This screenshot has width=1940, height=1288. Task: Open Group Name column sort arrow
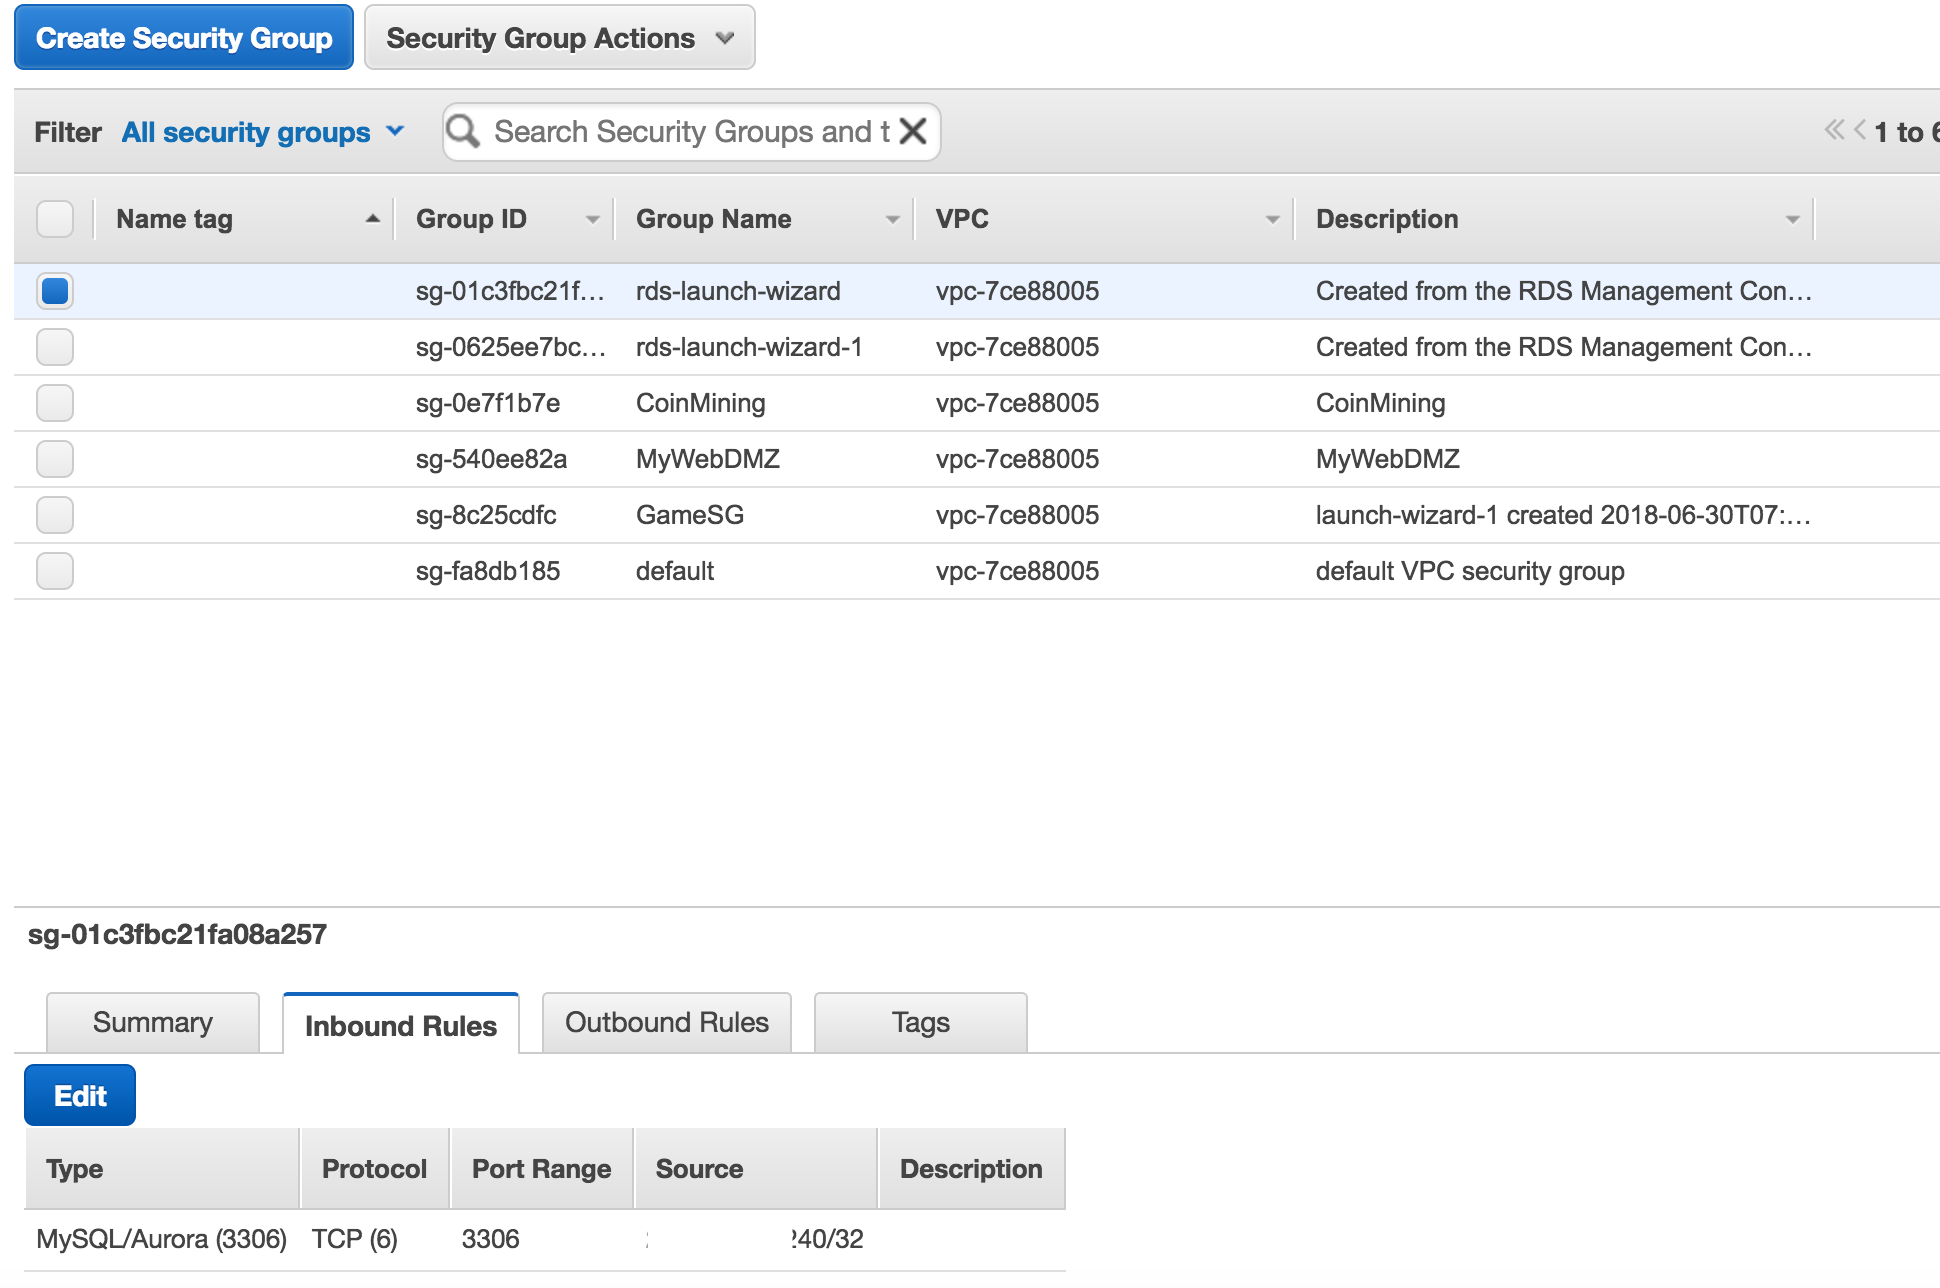(x=892, y=219)
